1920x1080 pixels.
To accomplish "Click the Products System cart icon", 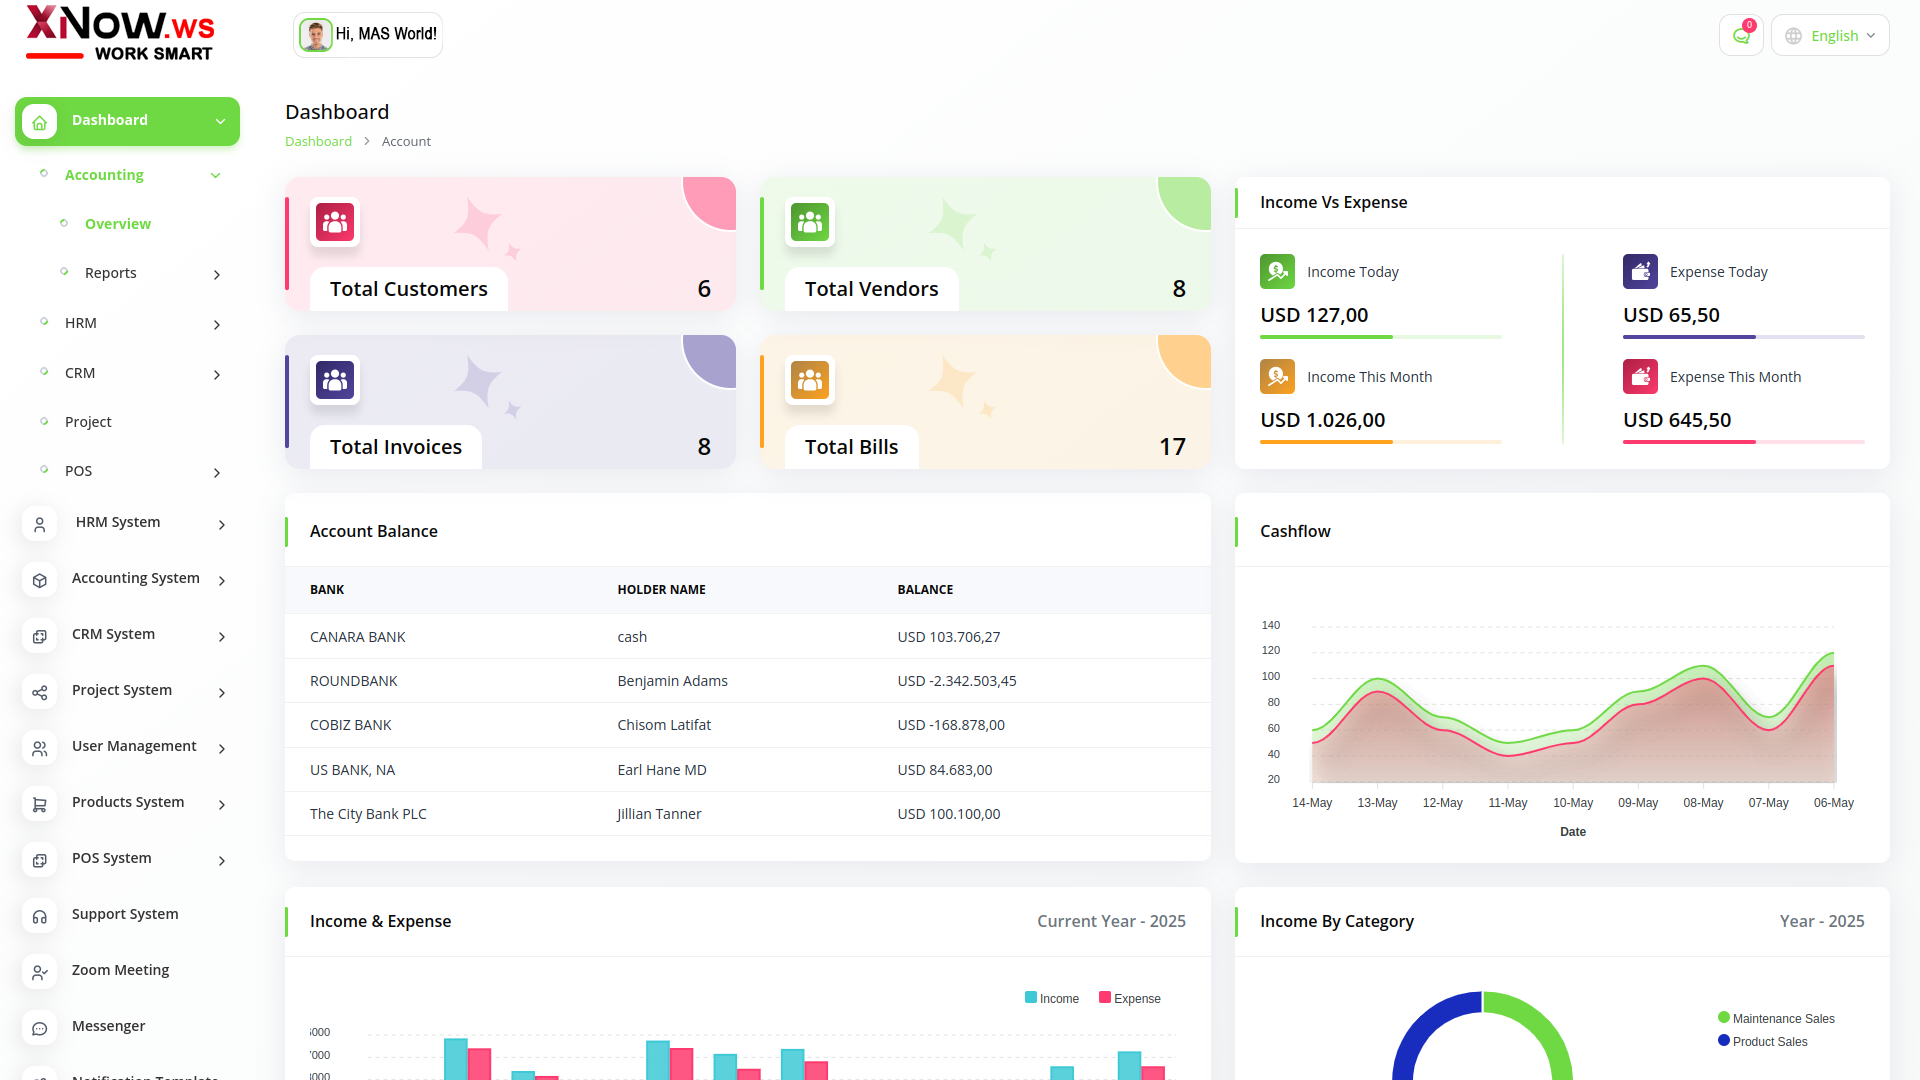I will (x=40, y=803).
